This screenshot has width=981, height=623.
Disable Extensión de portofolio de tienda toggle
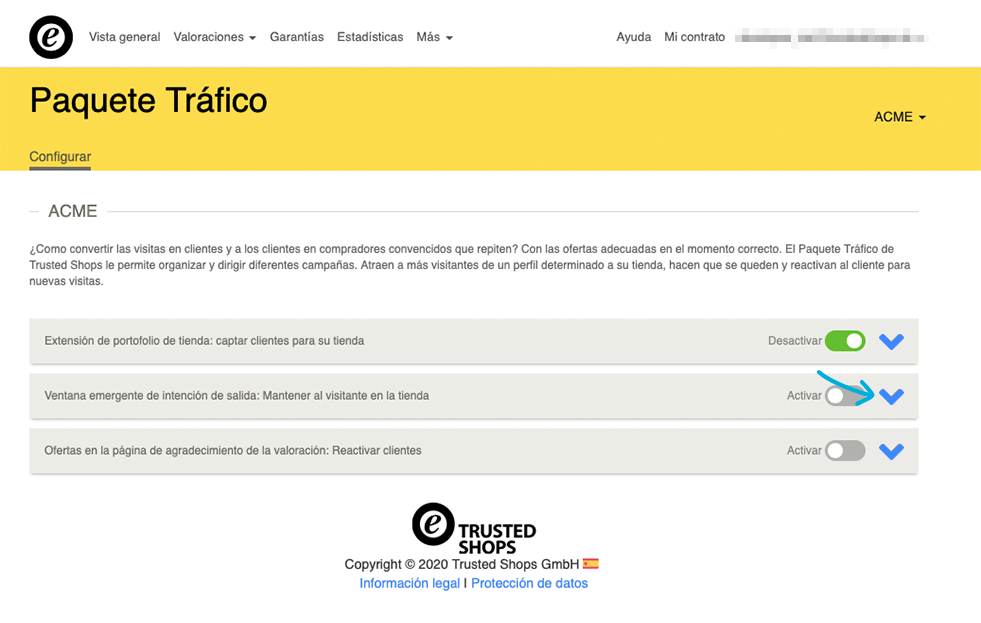(845, 341)
